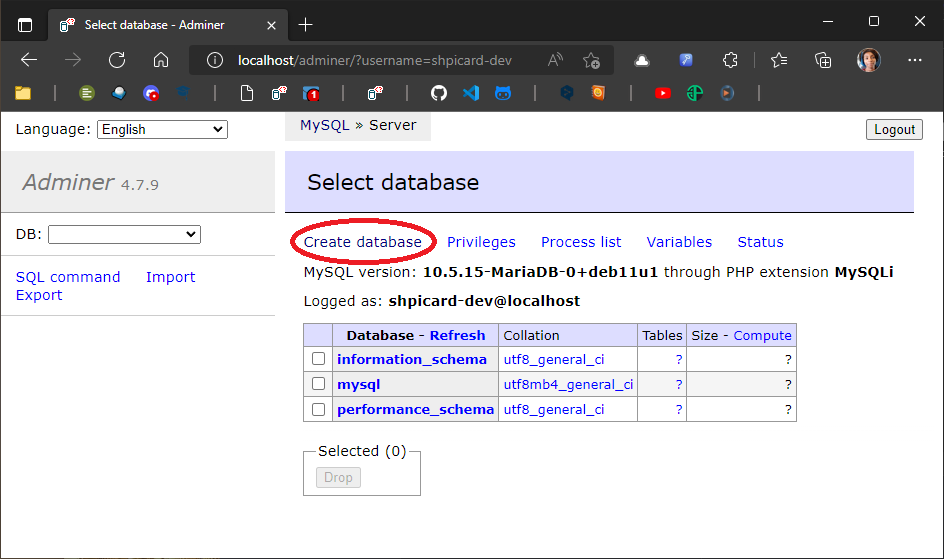Click the tables count for information_schema

pos(678,359)
